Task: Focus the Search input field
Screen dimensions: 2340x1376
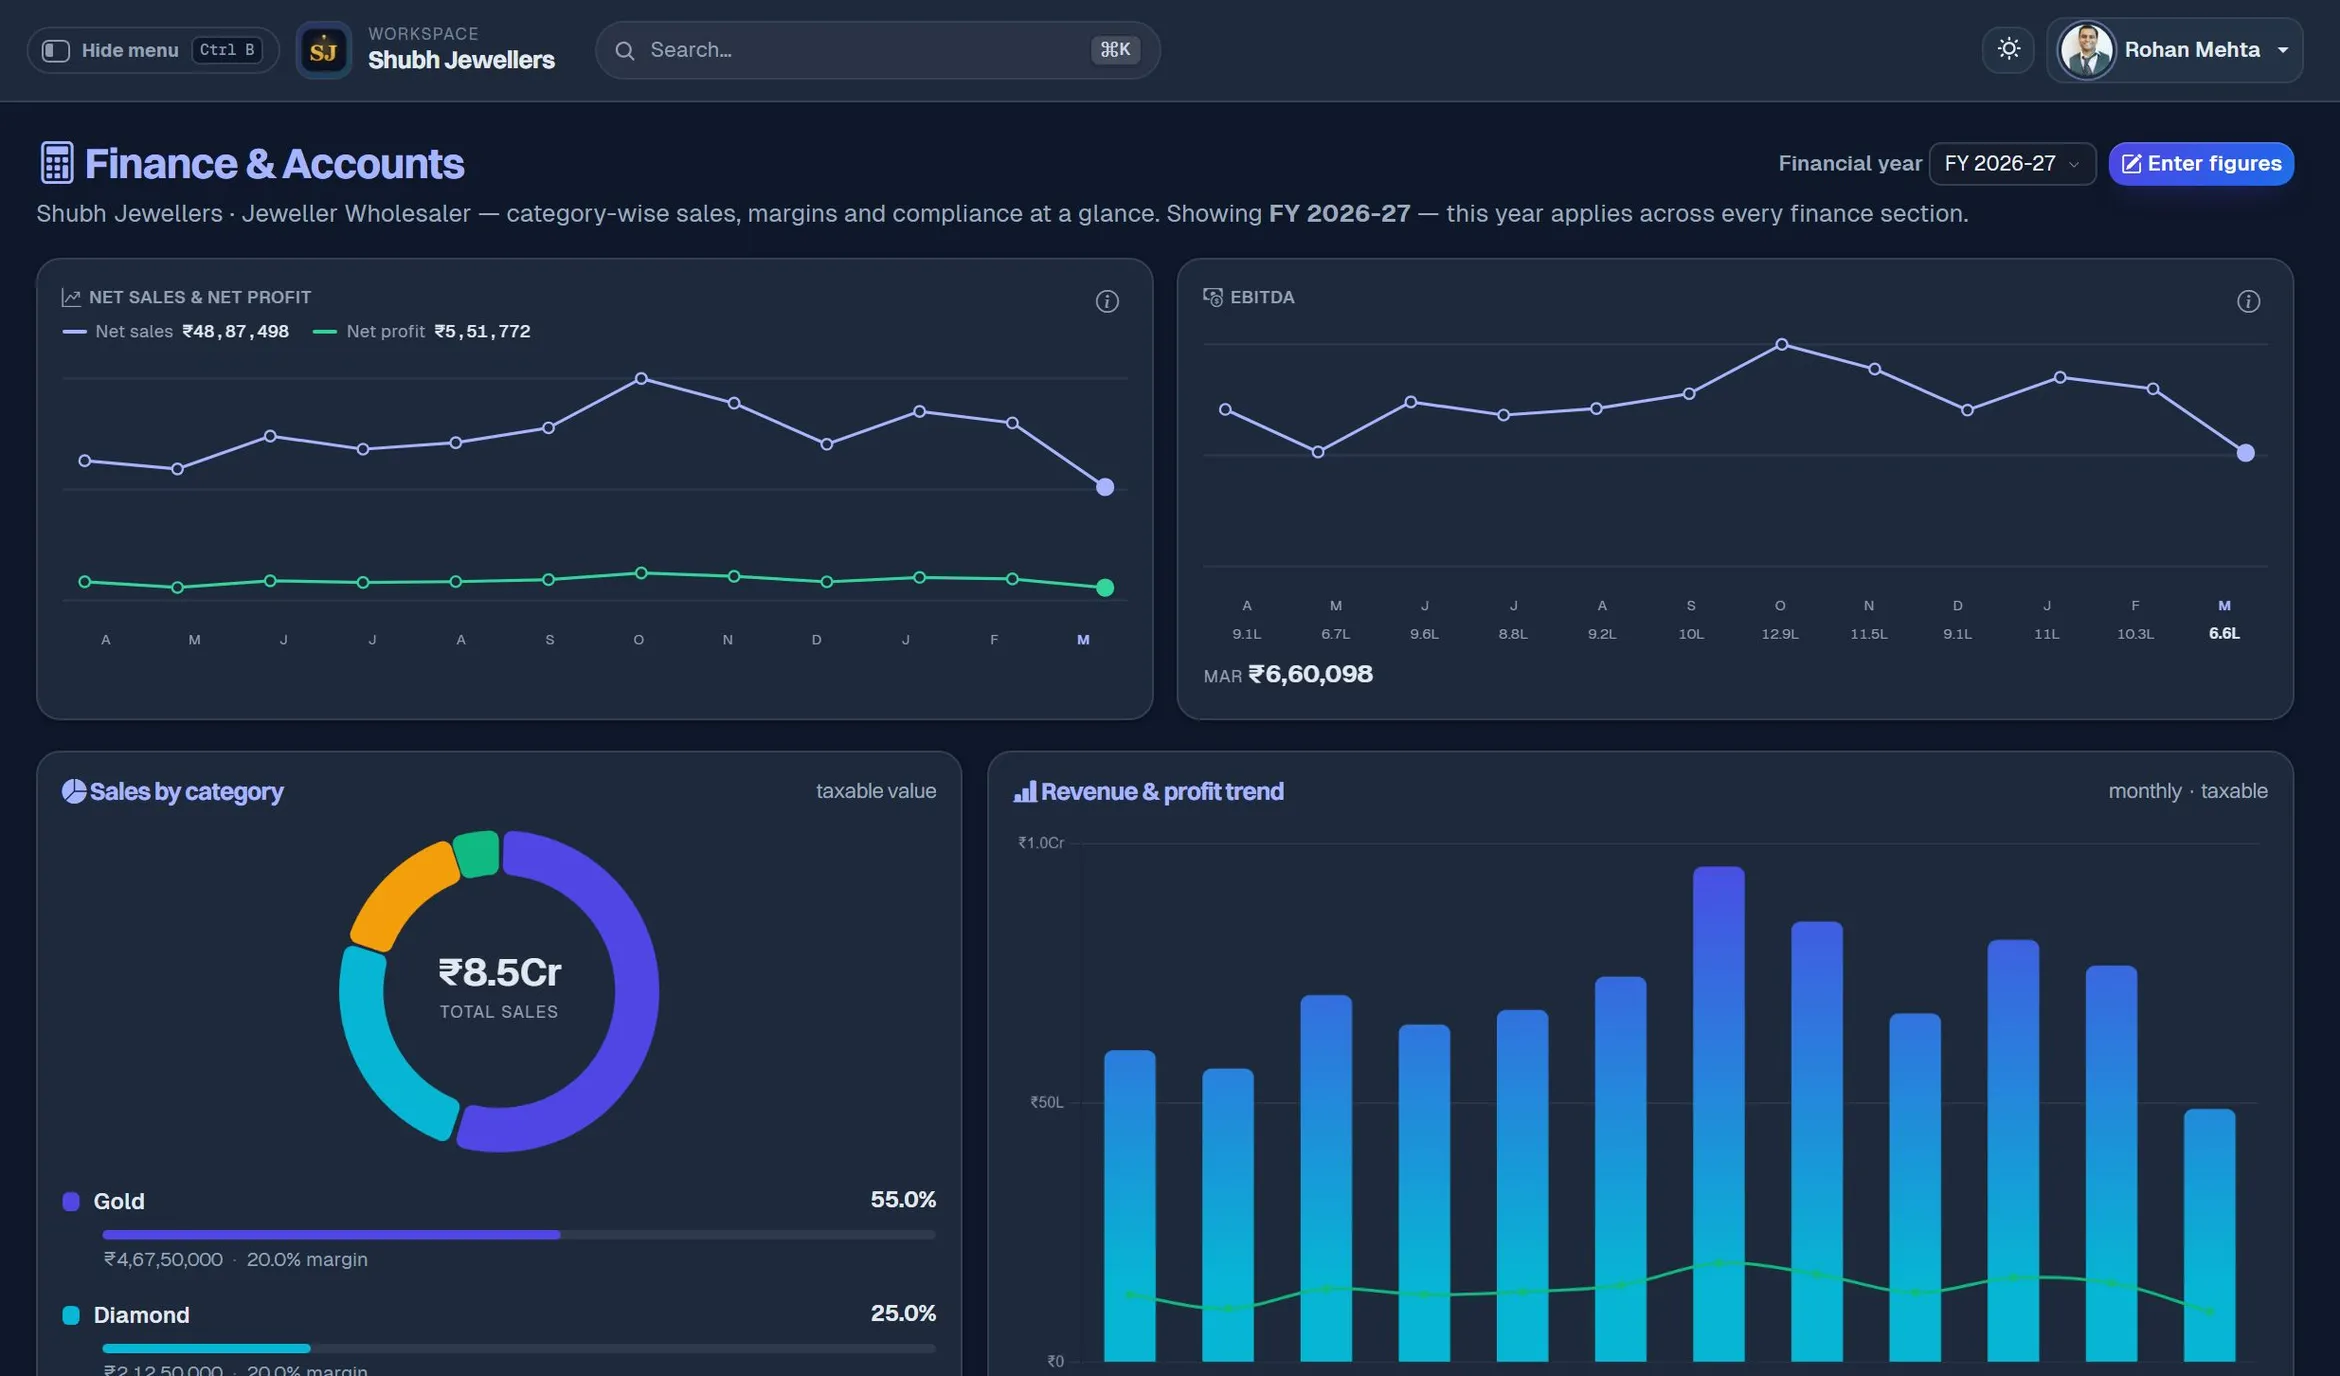Action: [x=877, y=50]
